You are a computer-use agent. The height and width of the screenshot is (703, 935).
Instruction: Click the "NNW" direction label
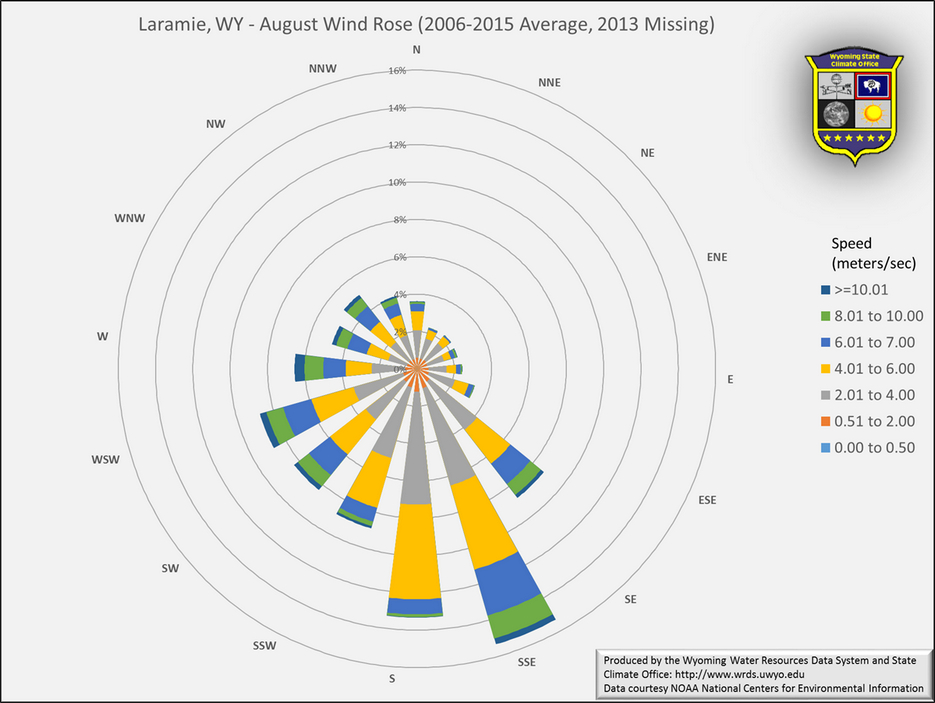click(323, 69)
